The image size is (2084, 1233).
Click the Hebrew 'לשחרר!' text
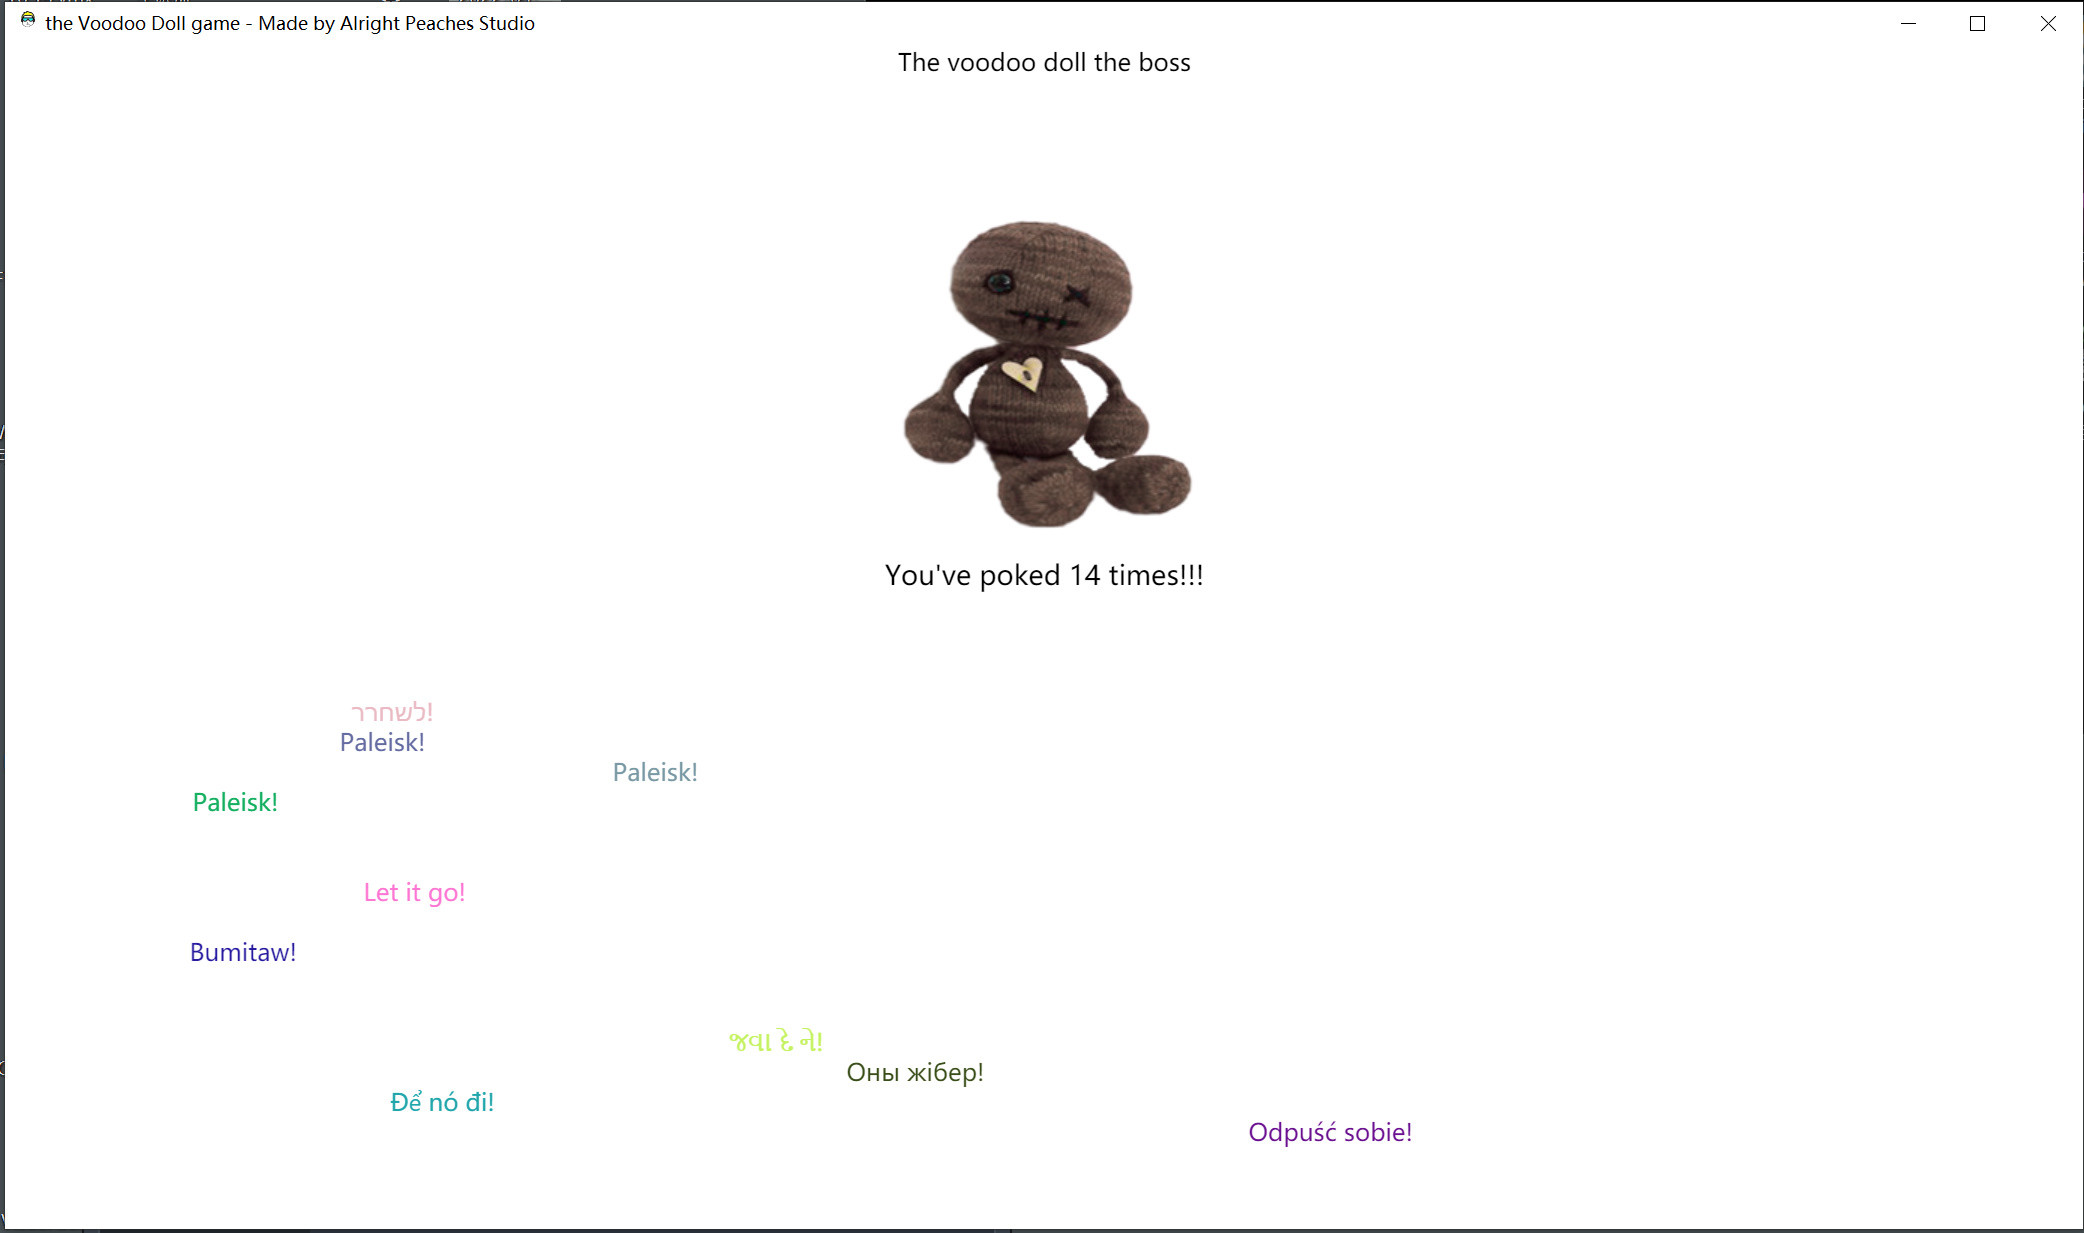(x=392, y=710)
